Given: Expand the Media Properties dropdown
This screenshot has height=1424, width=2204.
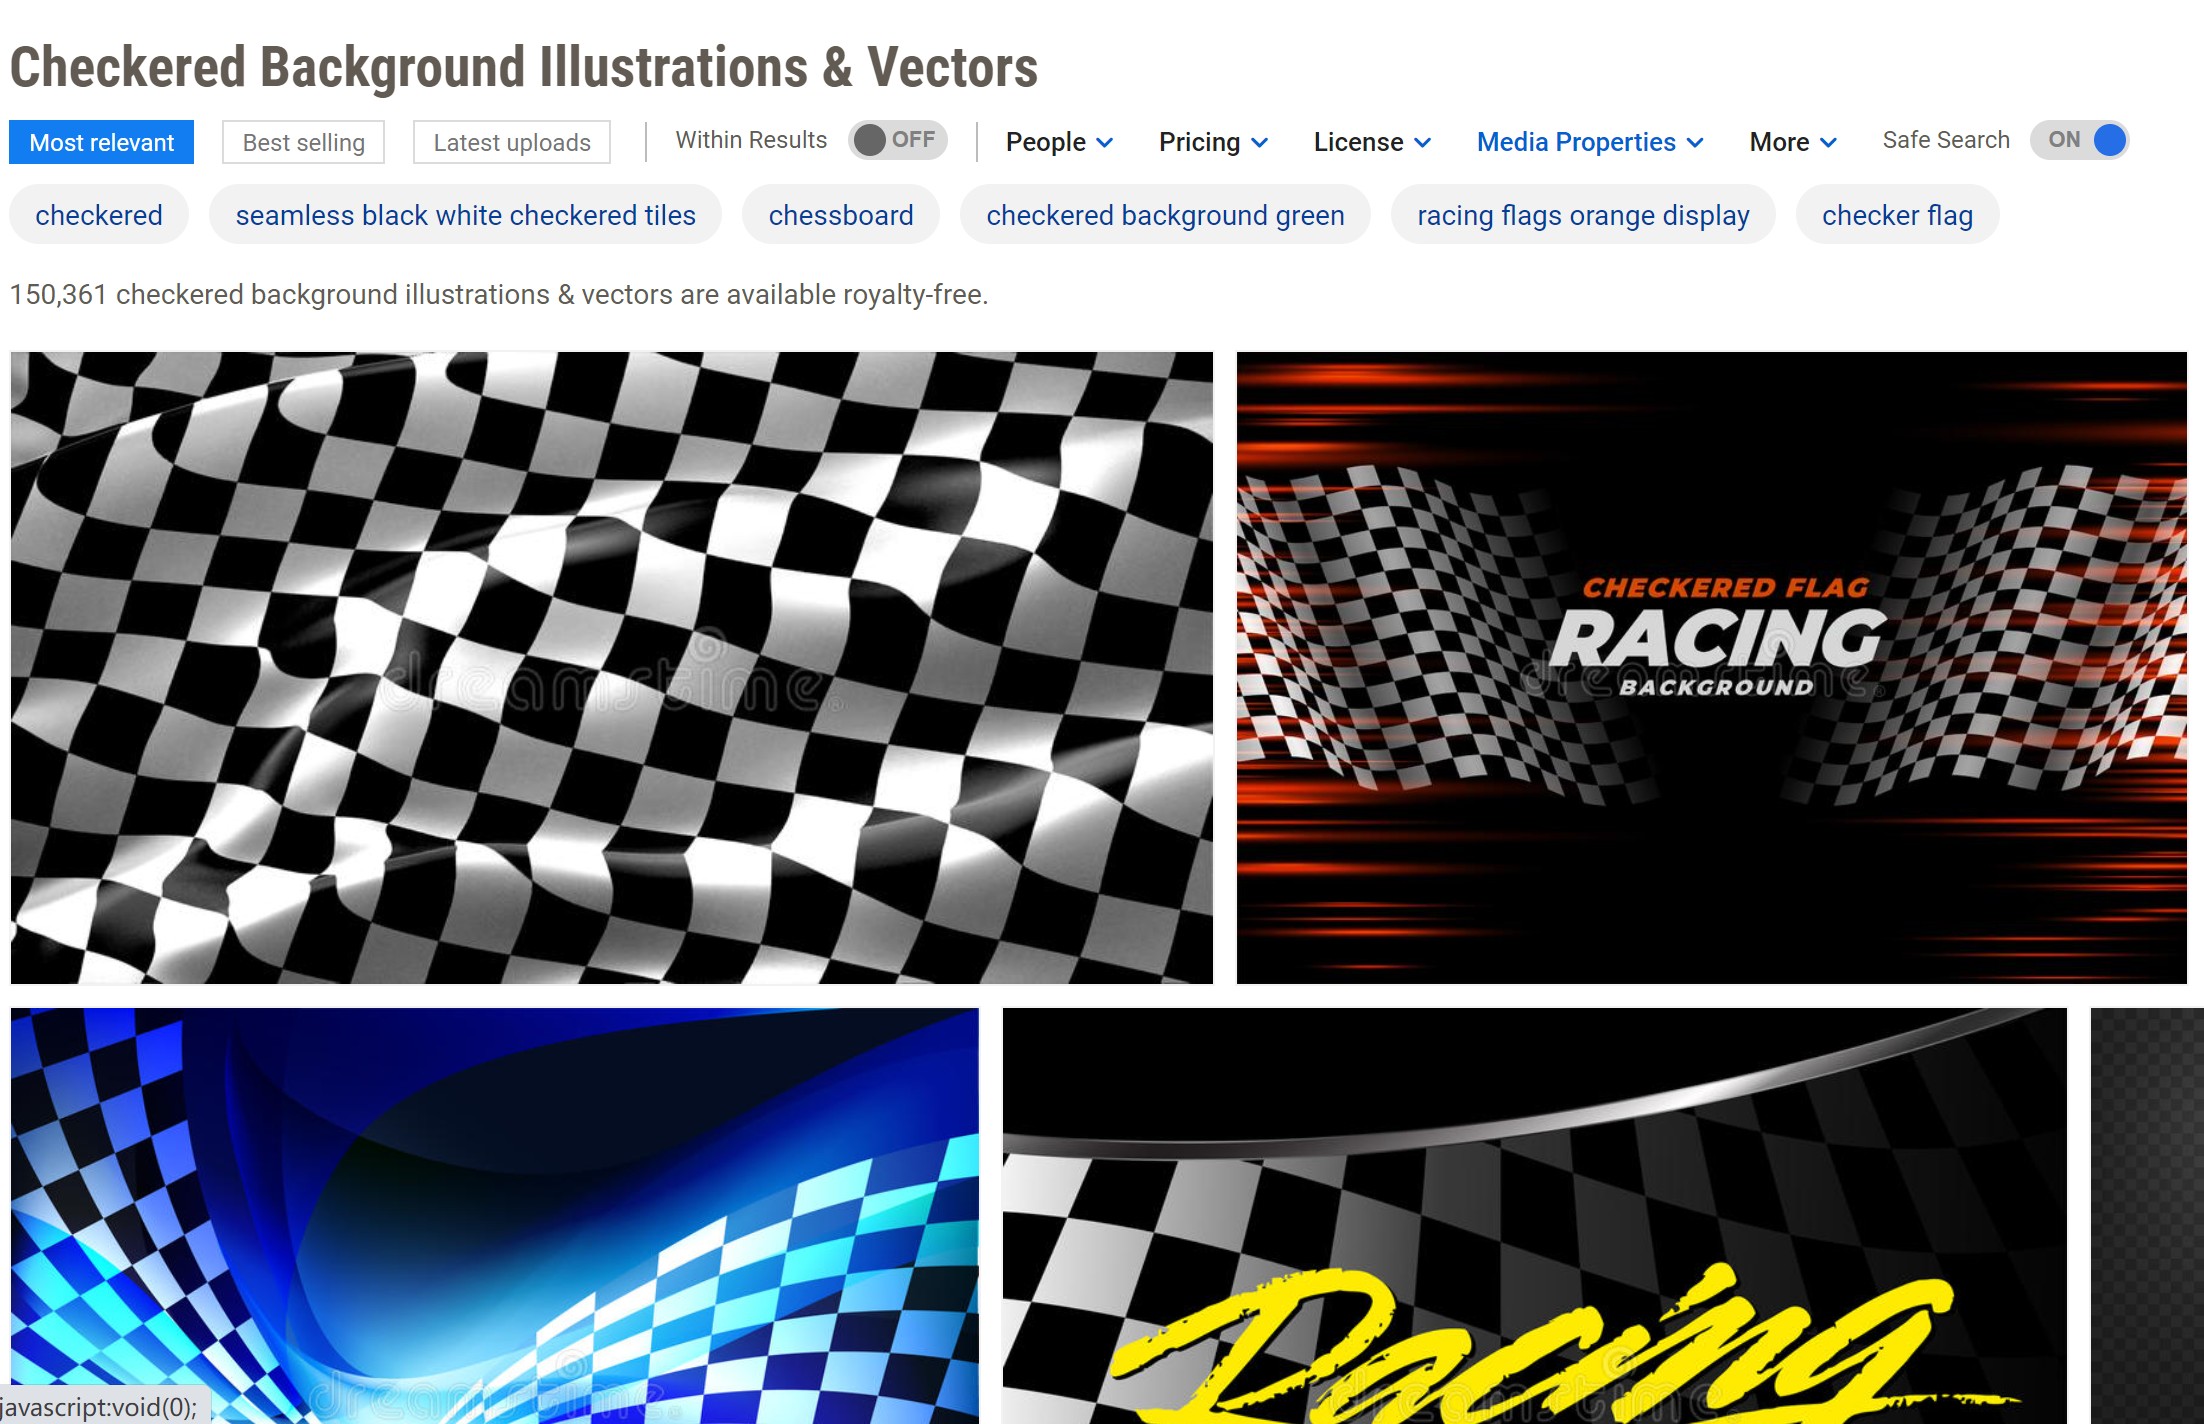Looking at the screenshot, I should [x=1590, y=142].
